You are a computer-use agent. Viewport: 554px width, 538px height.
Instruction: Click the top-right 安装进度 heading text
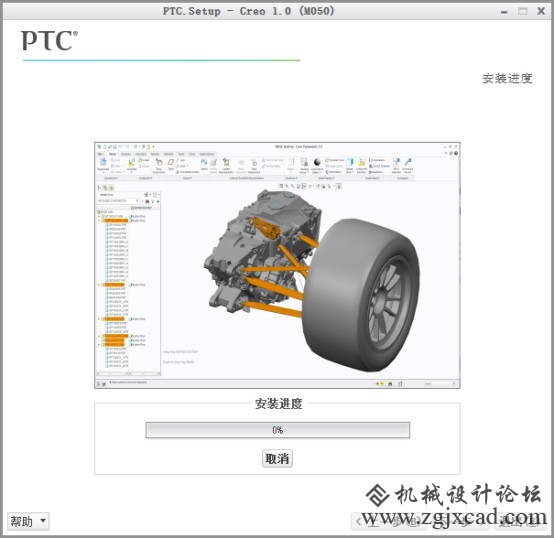(x=507, y=78)
